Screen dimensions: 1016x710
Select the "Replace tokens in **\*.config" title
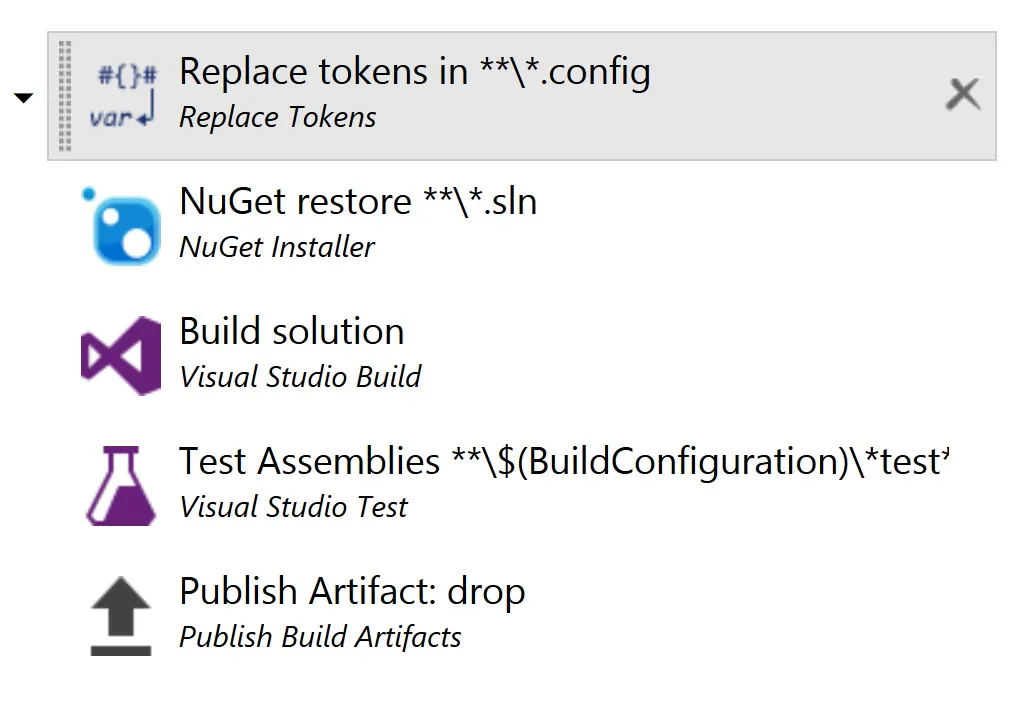(x=414, y=72)
